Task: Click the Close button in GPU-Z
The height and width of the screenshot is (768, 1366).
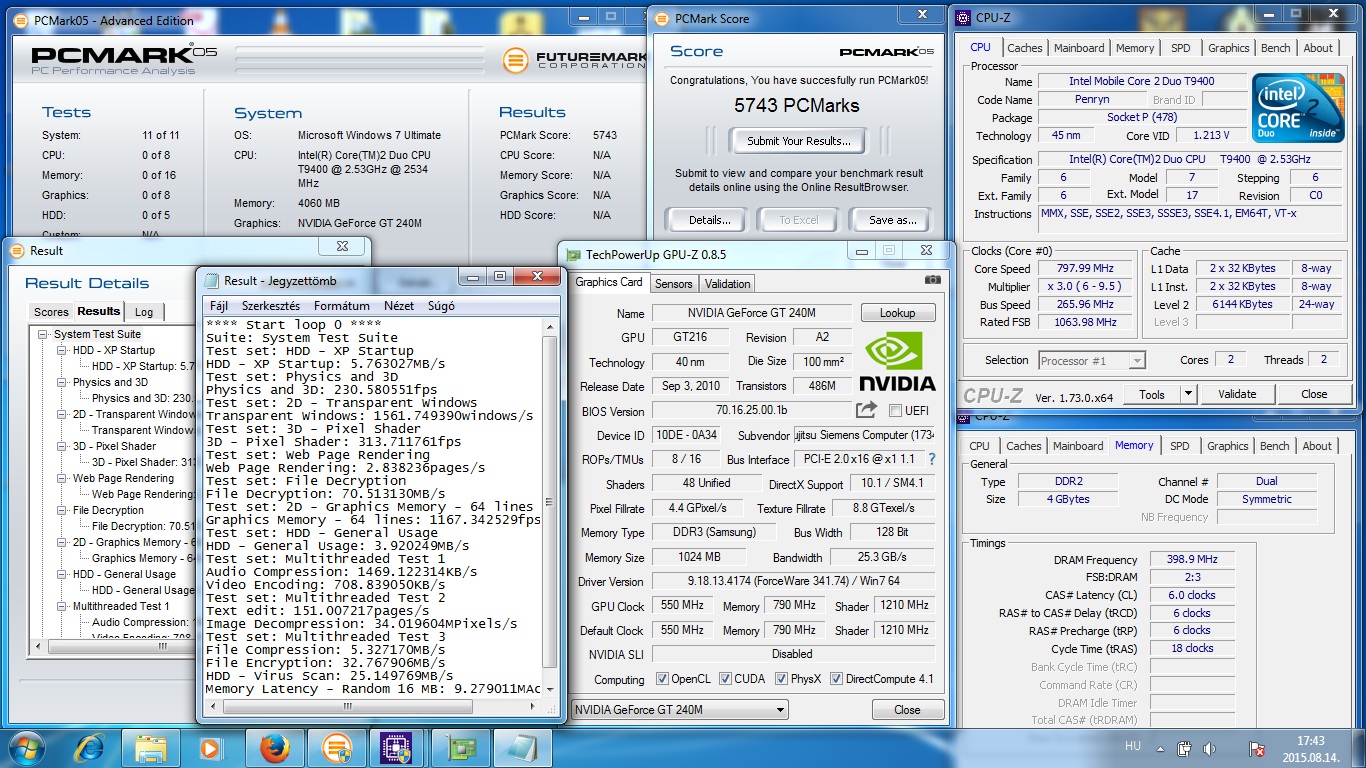Action: (908, 710)
